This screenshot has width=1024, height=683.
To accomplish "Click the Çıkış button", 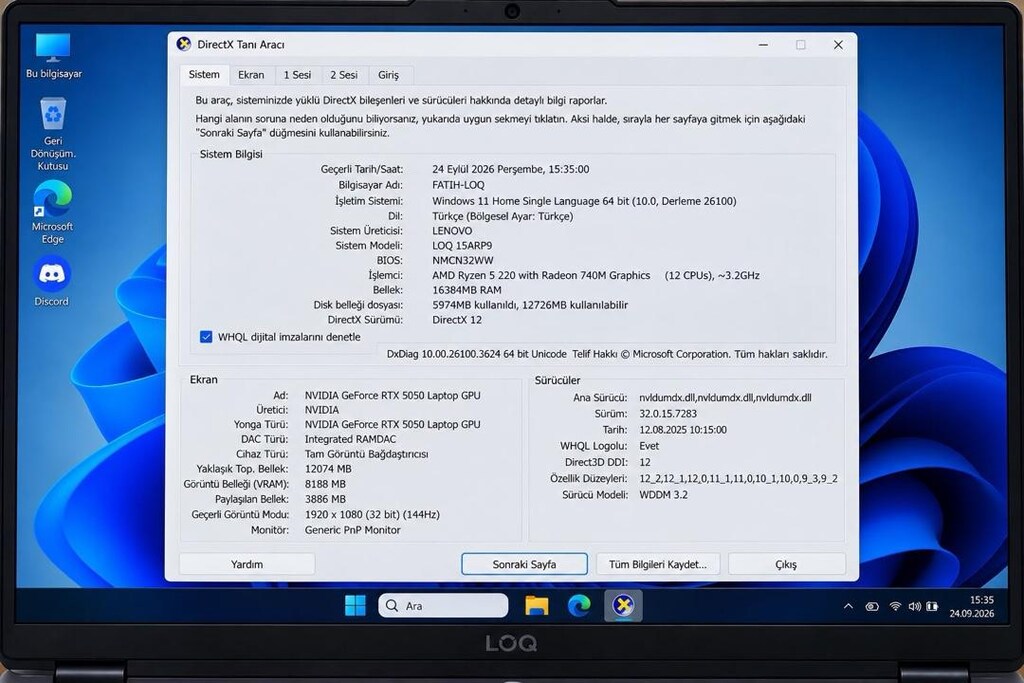I will coord(786,564).
